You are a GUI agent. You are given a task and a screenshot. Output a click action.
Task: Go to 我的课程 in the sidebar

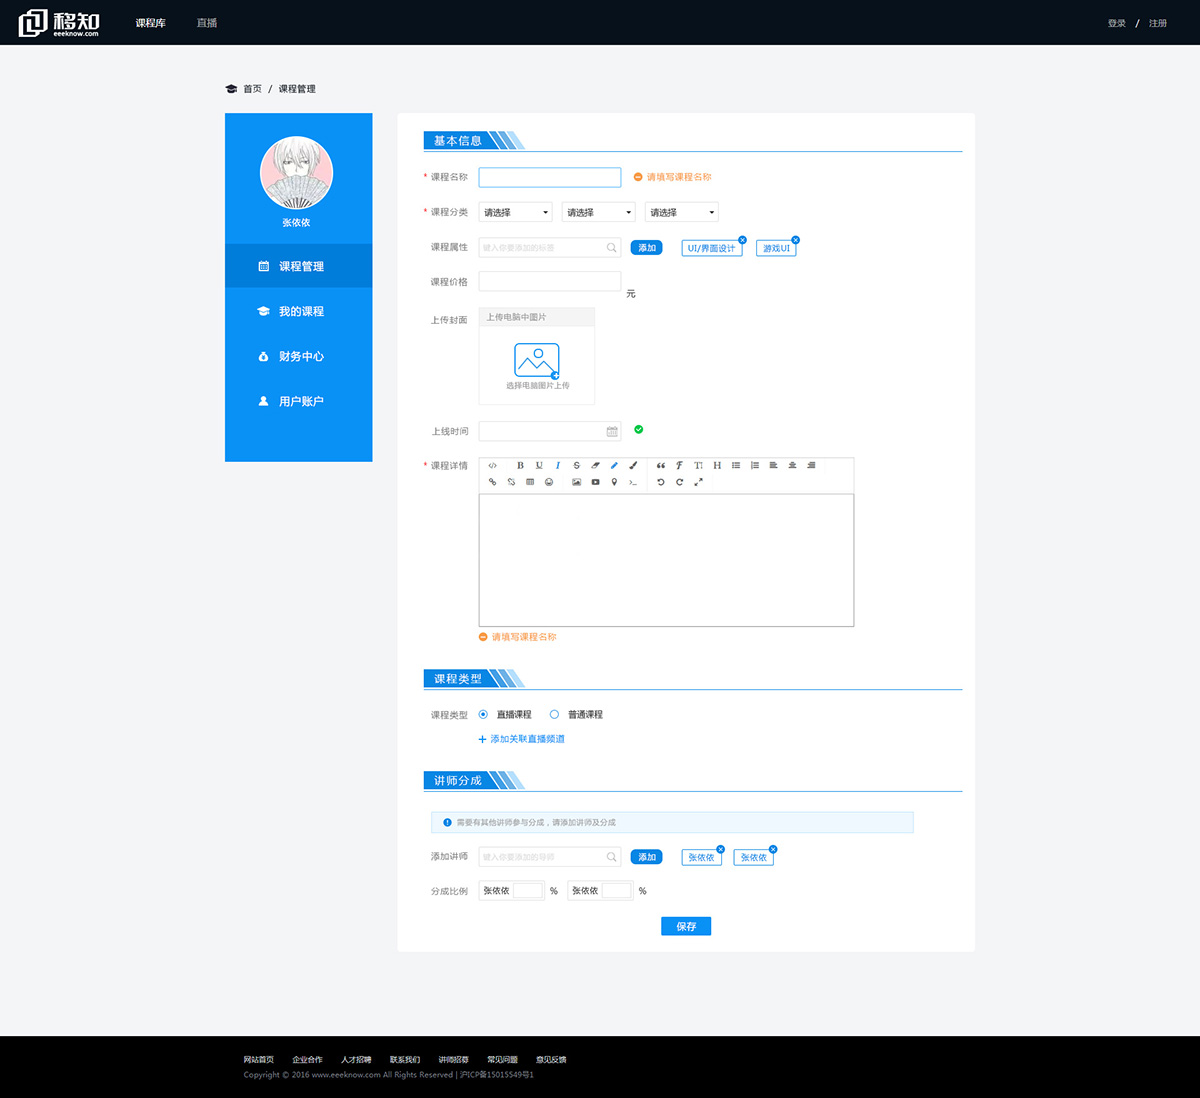299,311
